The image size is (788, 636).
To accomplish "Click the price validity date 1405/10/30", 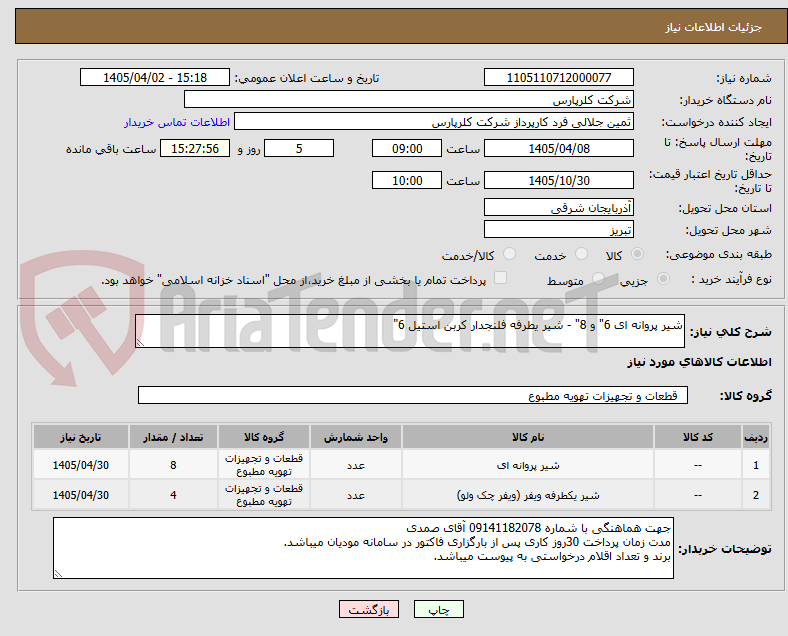I will click(x=559, y=181).
